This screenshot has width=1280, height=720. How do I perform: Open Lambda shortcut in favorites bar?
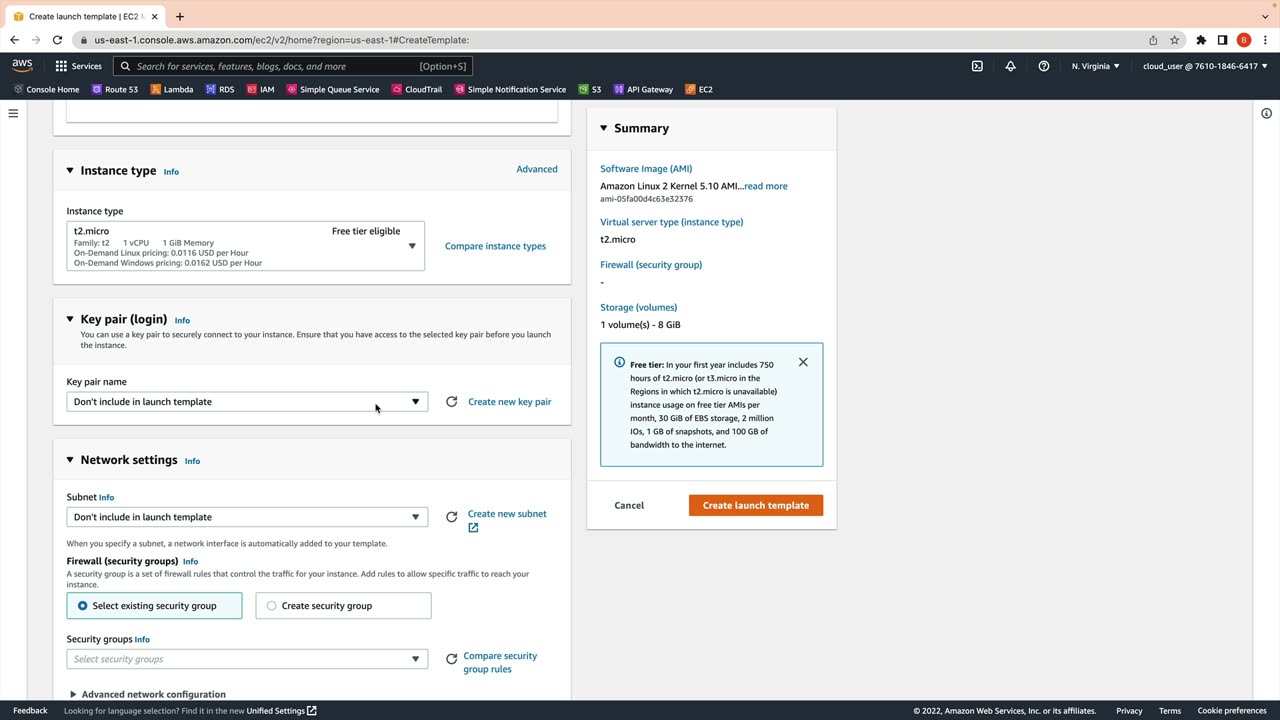tap(171, 89)
